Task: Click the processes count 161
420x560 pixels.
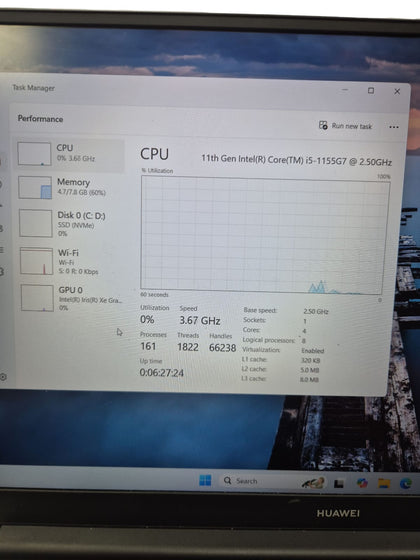Action: pyautogui.click(x=148, y=346)
